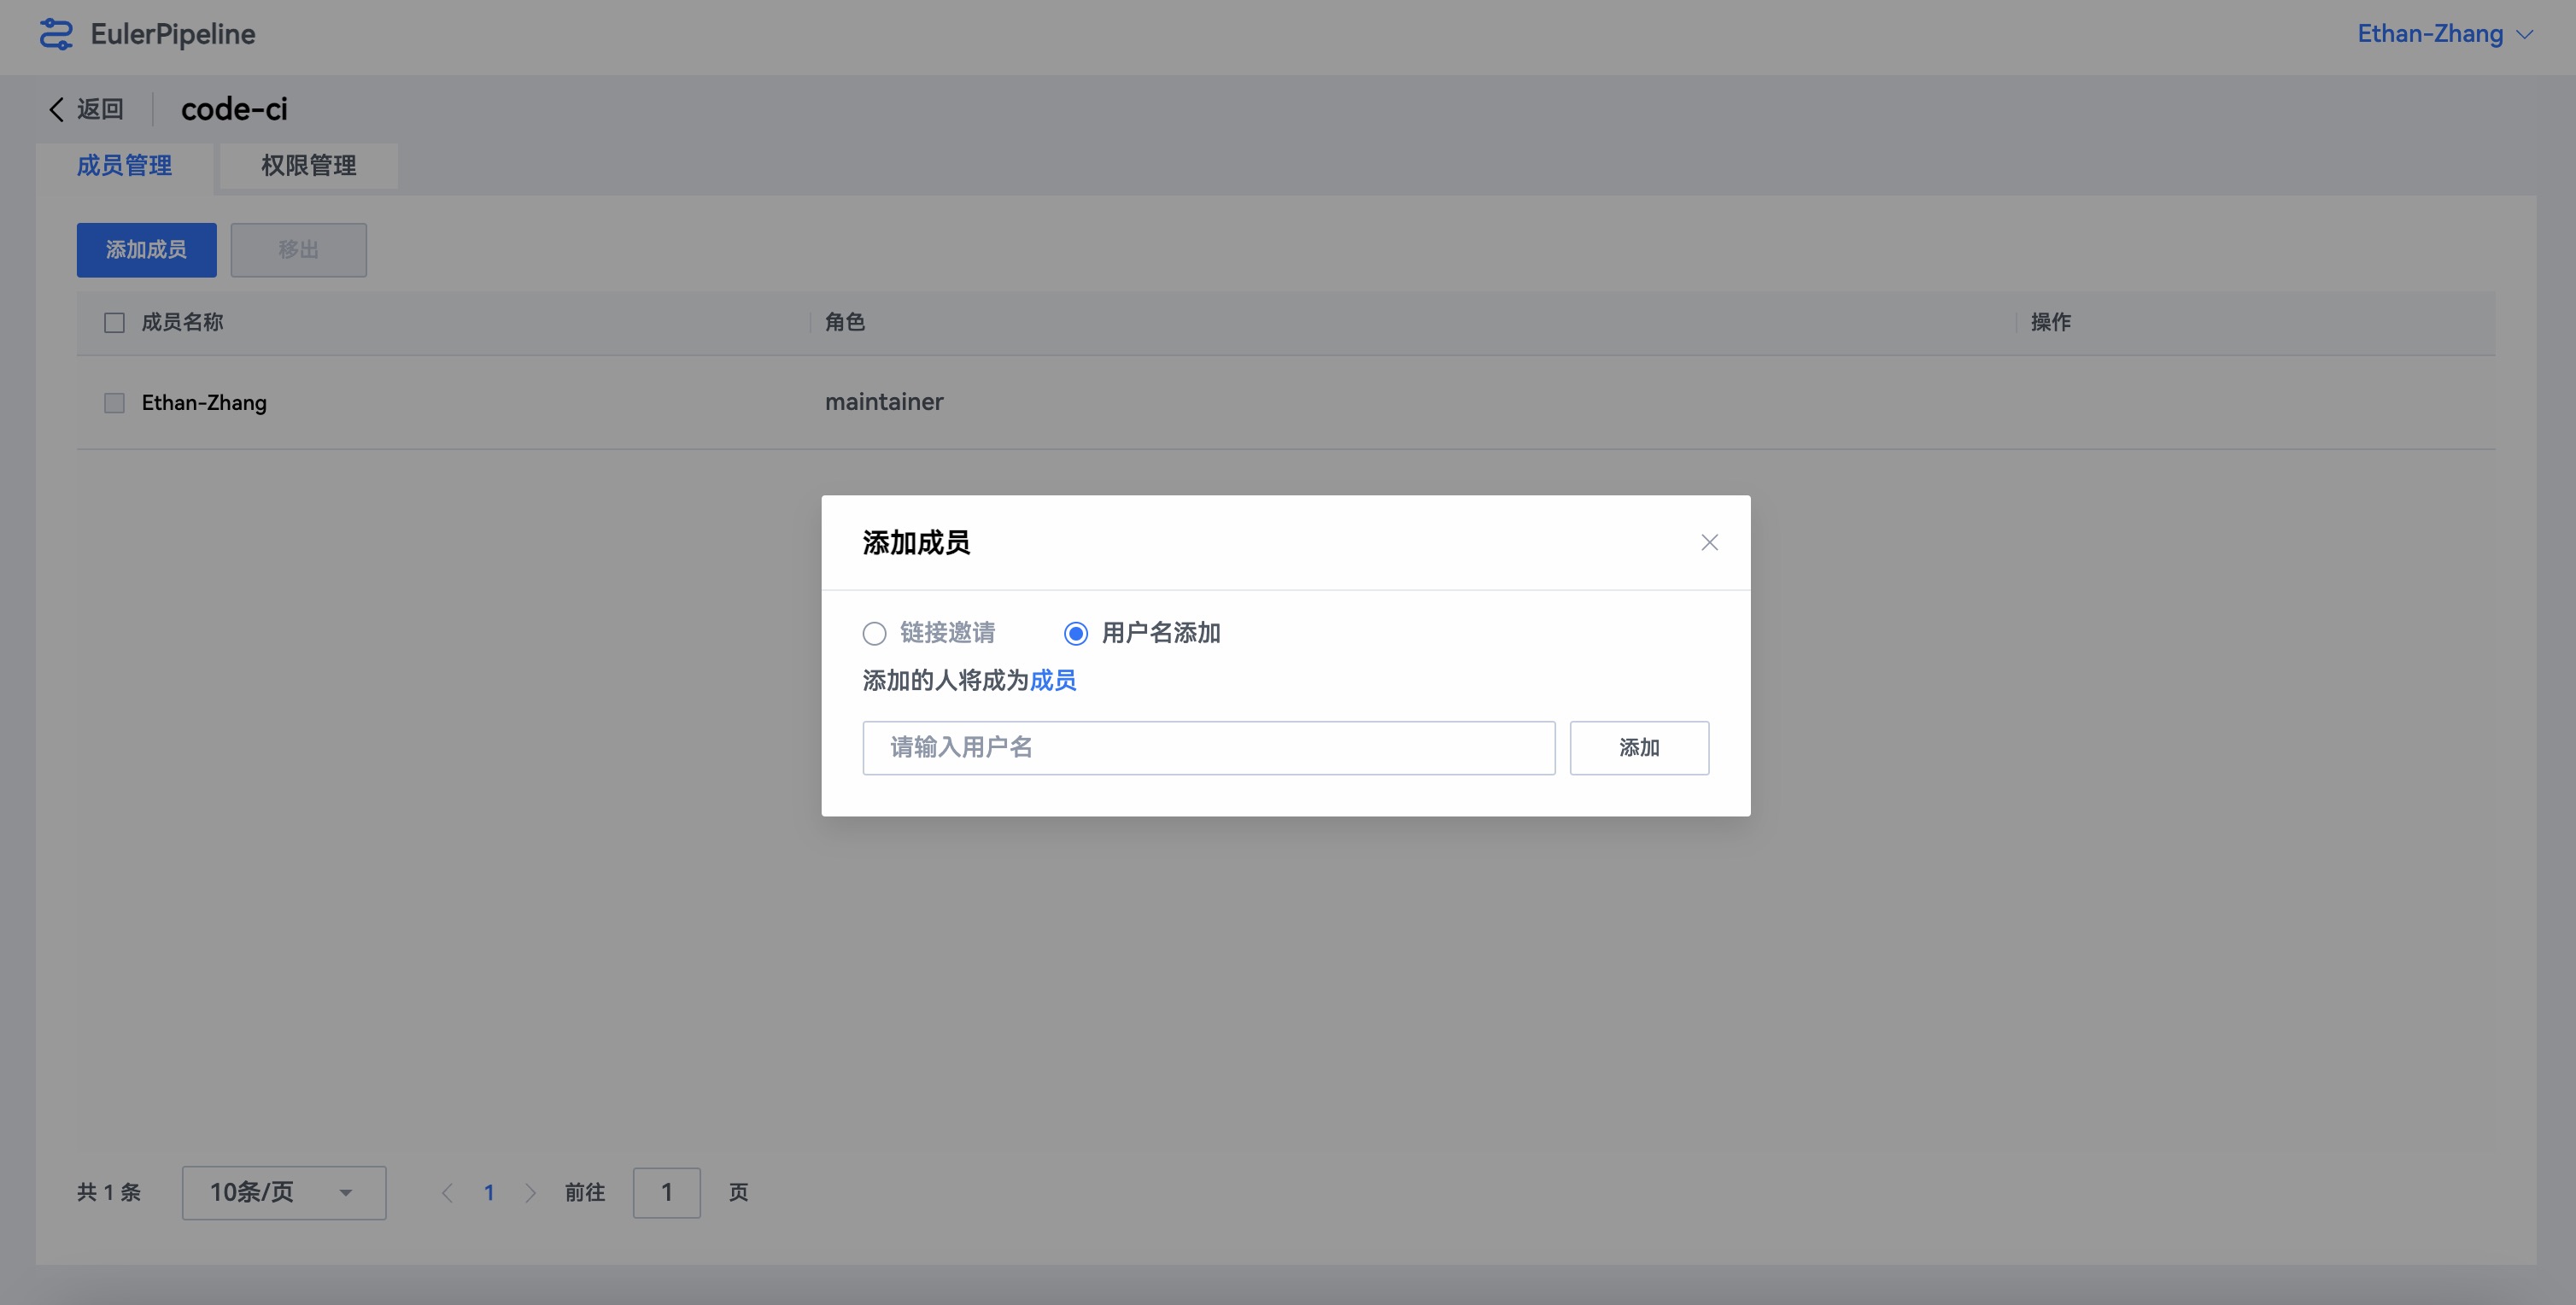
Task: Close the 添加成员 dialog with X
Action: (x=1709, y=542)
